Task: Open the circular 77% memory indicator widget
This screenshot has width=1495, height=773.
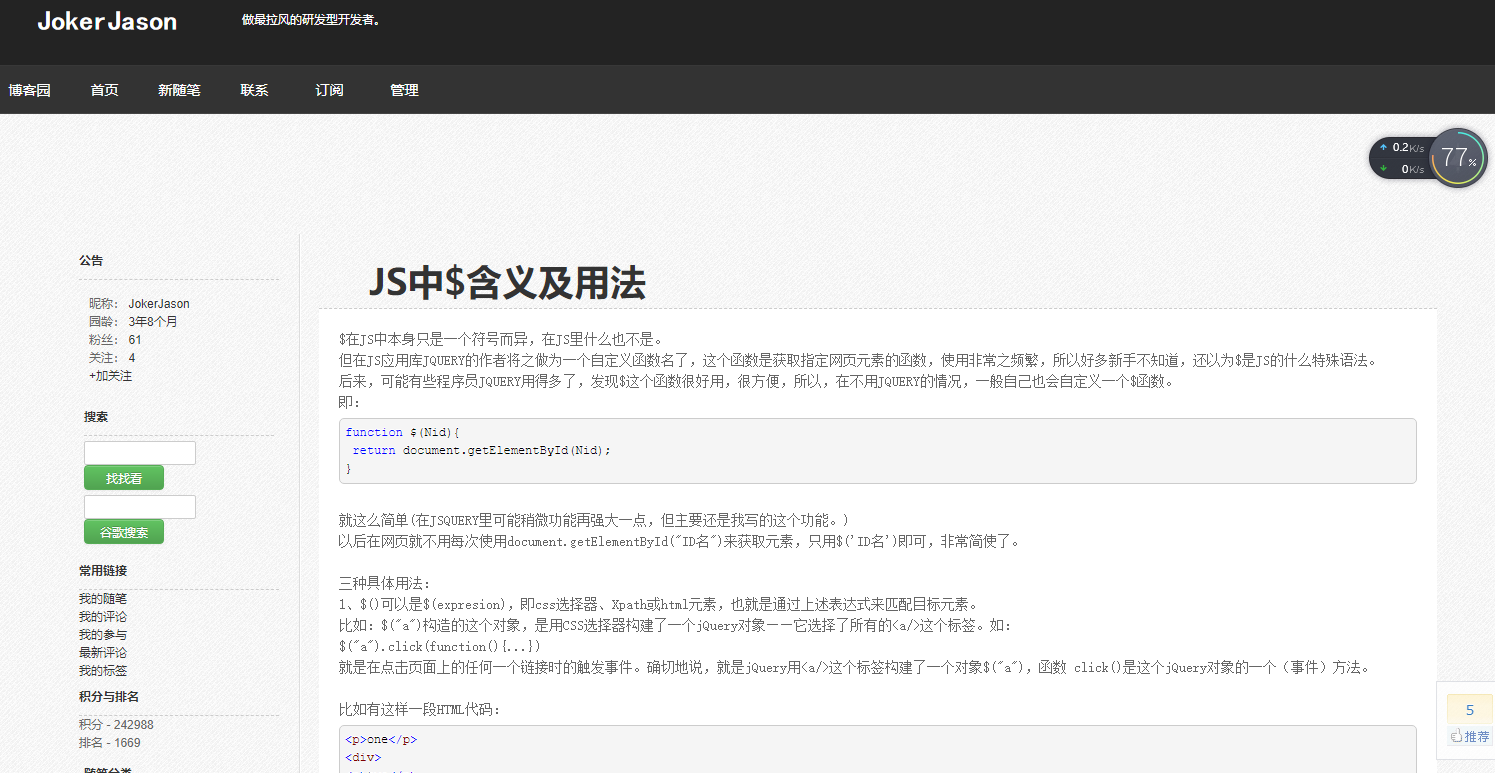Action: (1459, 157)
